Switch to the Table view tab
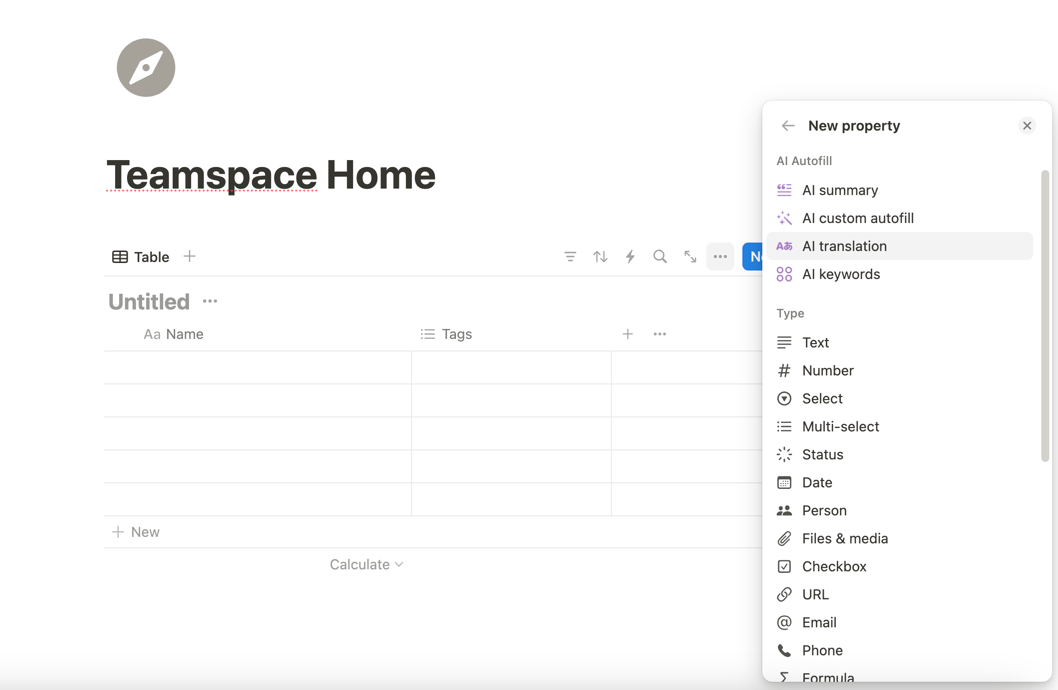This screenshot has width=1058, height=690. (x=141, y=257)
